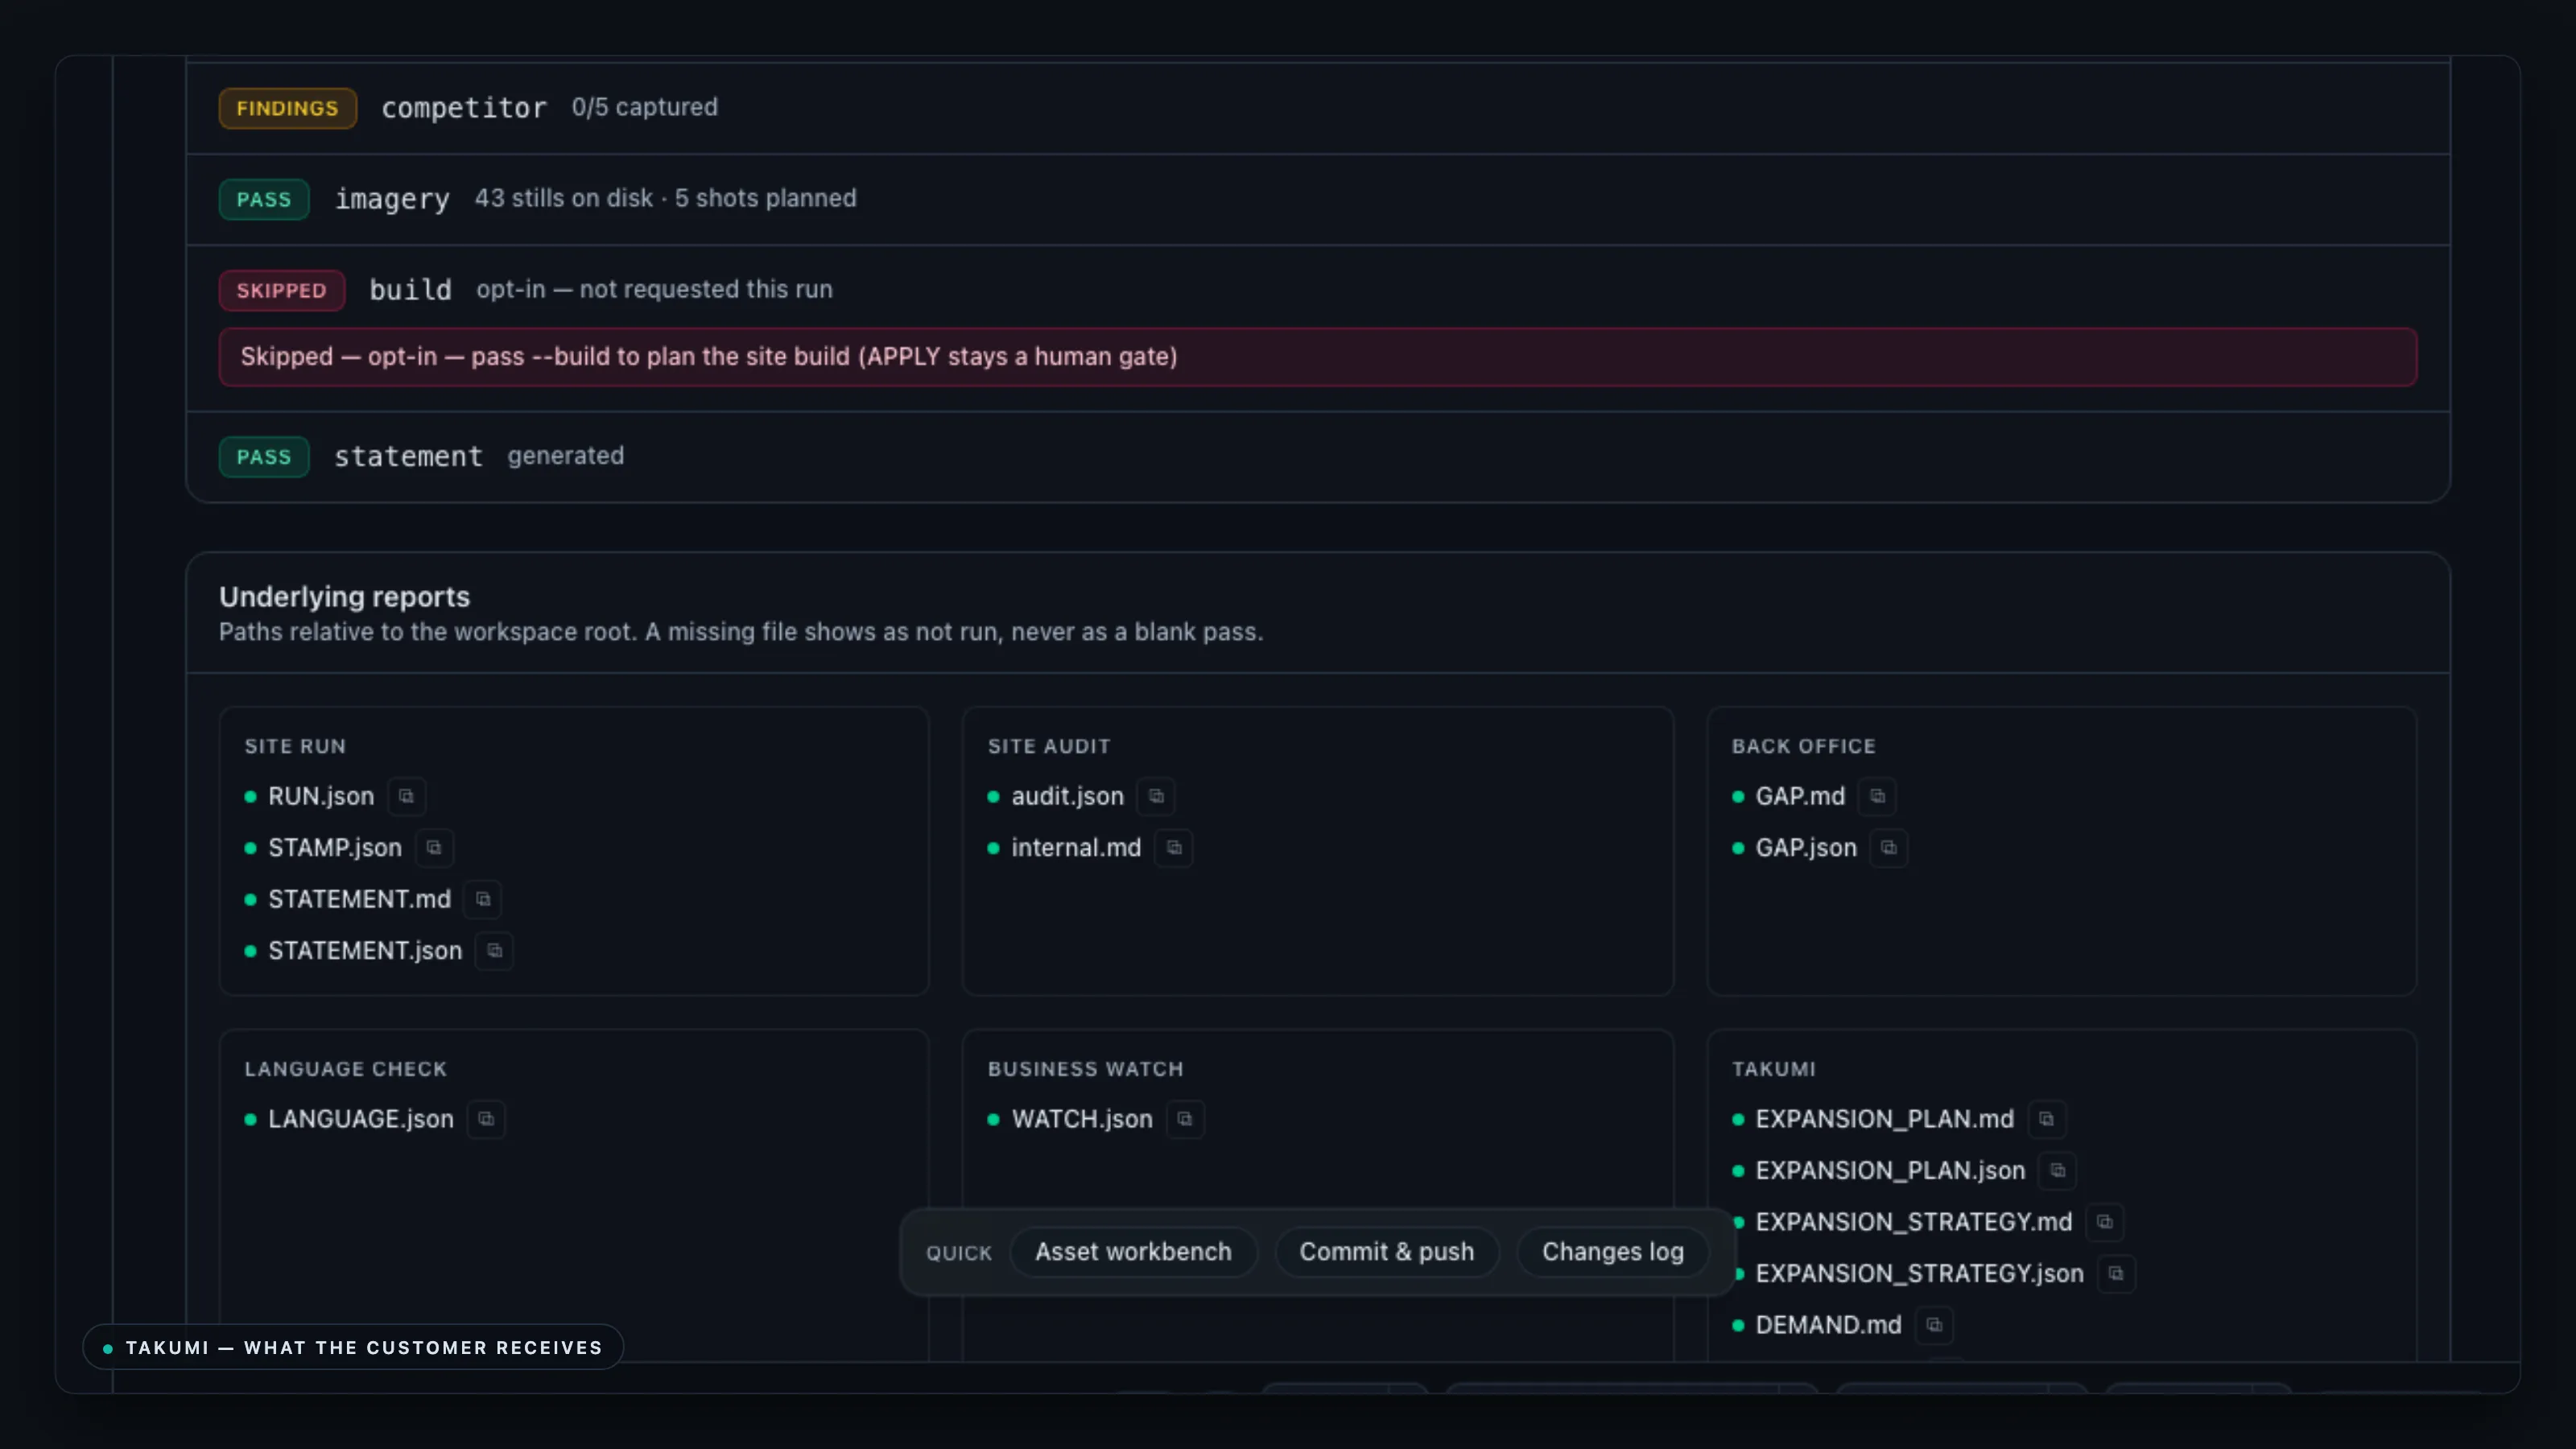Click '43 stills on disk' text
Viewport: 2576px width, 1449px height.
point(563,198)
